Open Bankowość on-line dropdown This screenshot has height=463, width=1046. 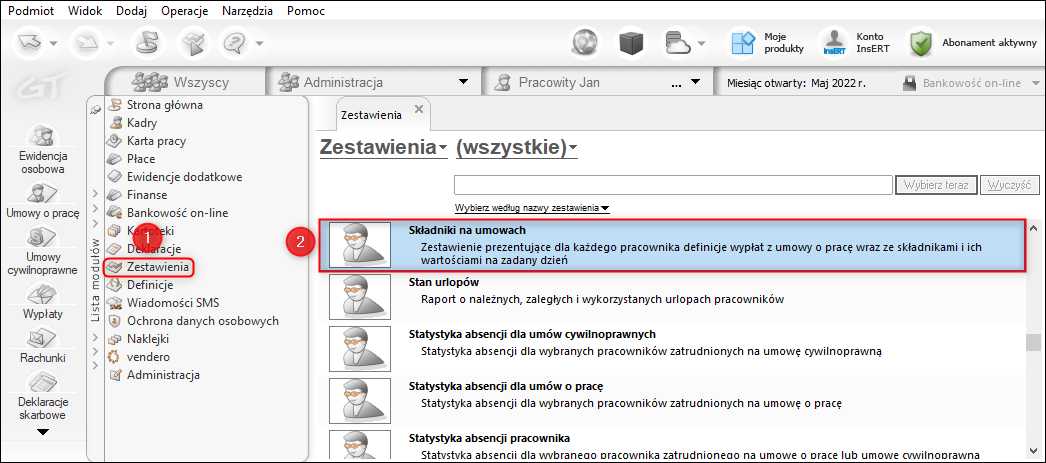[x=1035, y=83]
